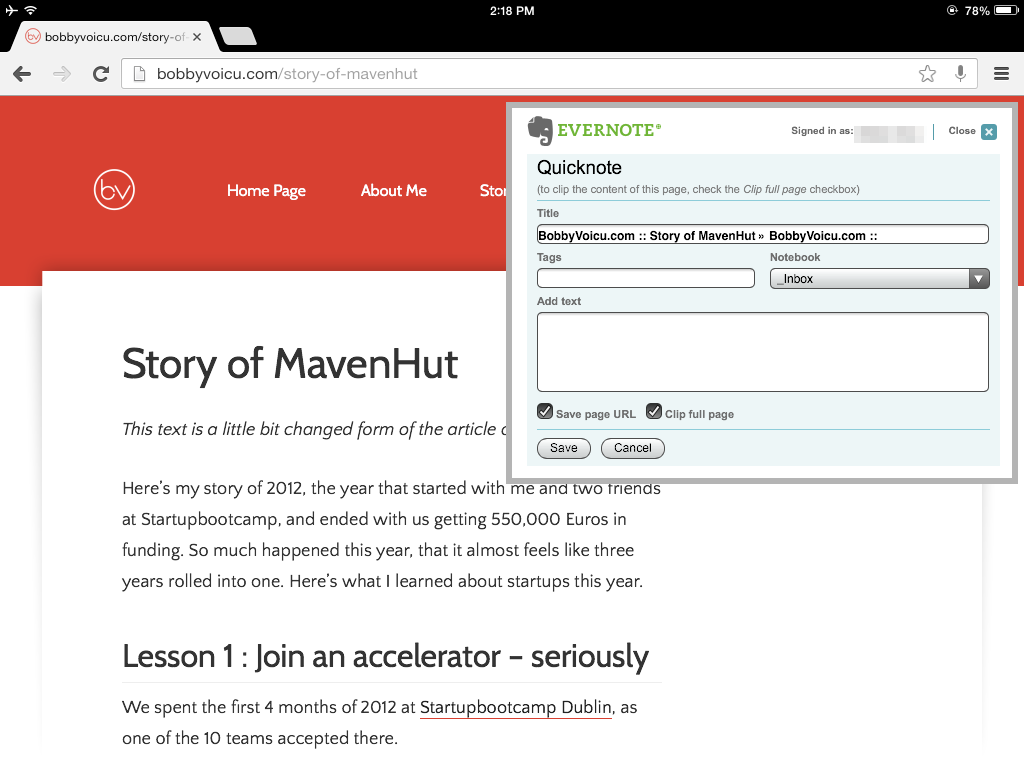1024x768 pixels.
Task: Uncheck the Clip full page checkbox
Action: 654,411
